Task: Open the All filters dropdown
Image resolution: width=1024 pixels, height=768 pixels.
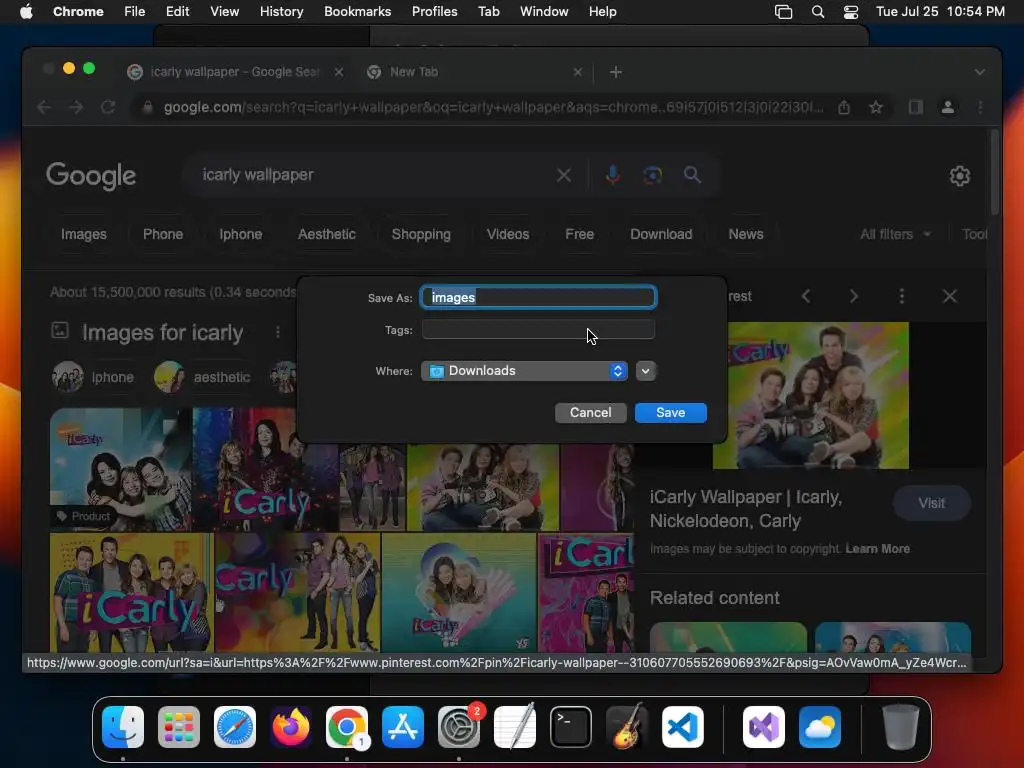Action: point(895,234)
